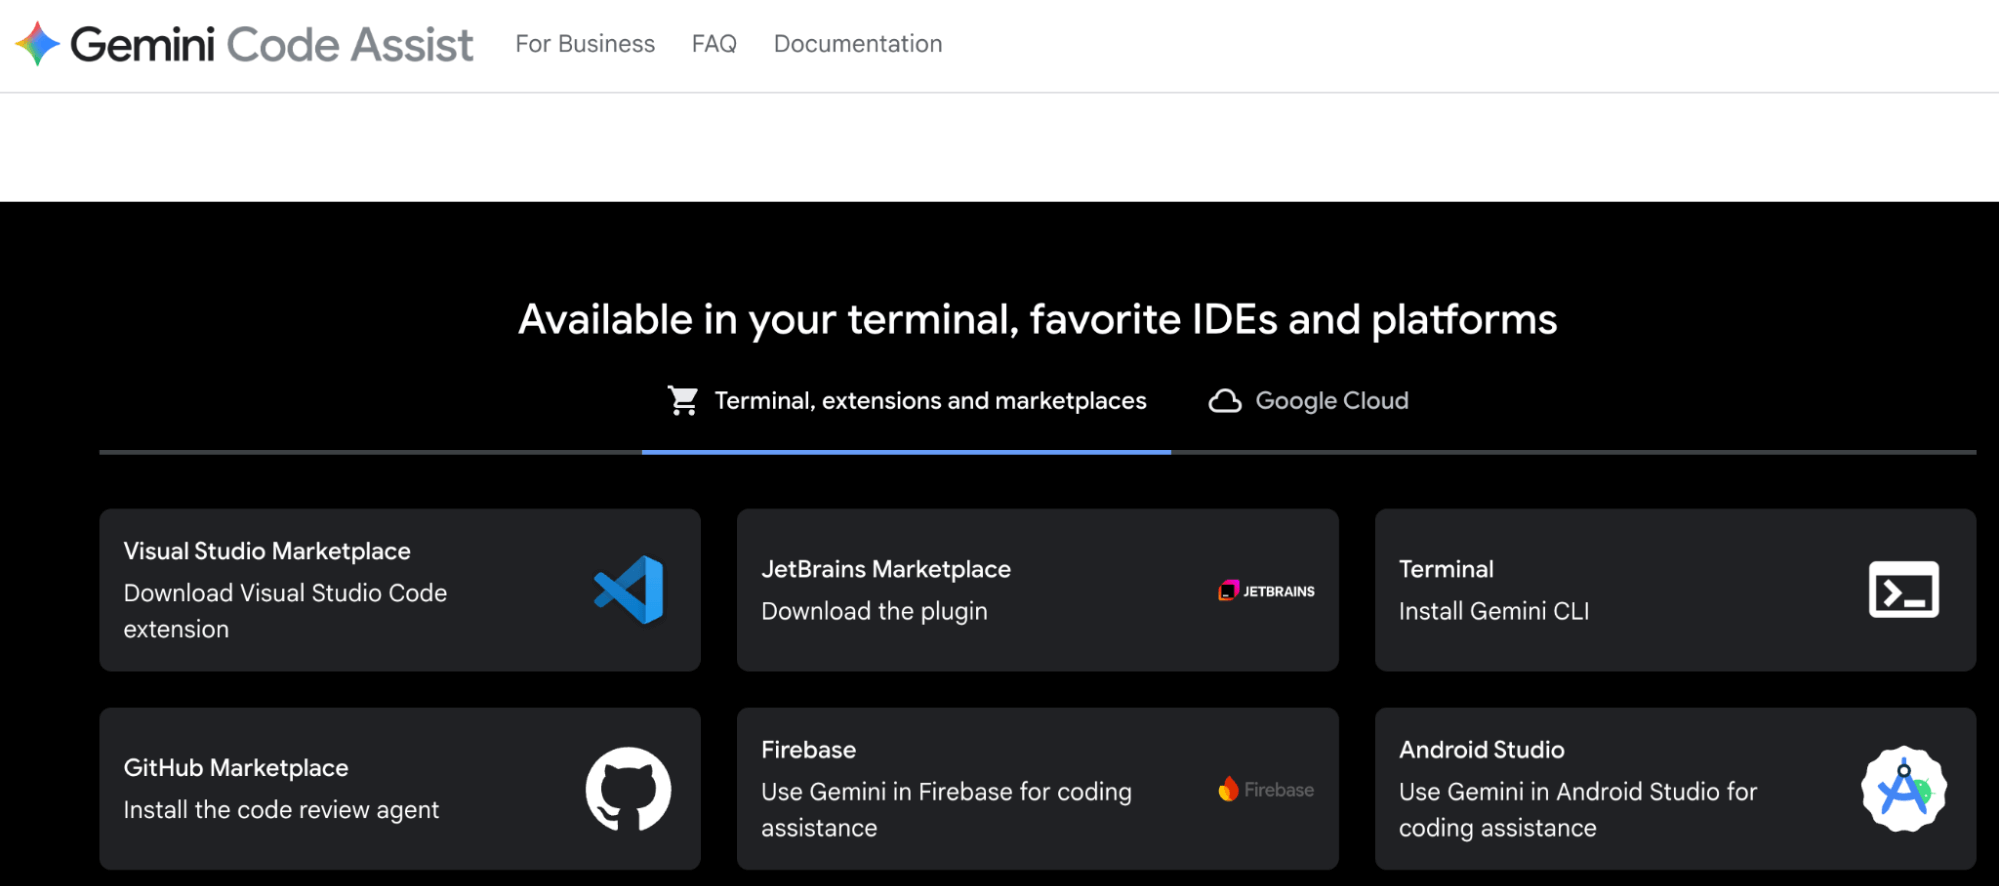The width and height of the screenshot is (1999, 887).
Task: Click Download the plugin for JetBrains
Action: [874, 611]
